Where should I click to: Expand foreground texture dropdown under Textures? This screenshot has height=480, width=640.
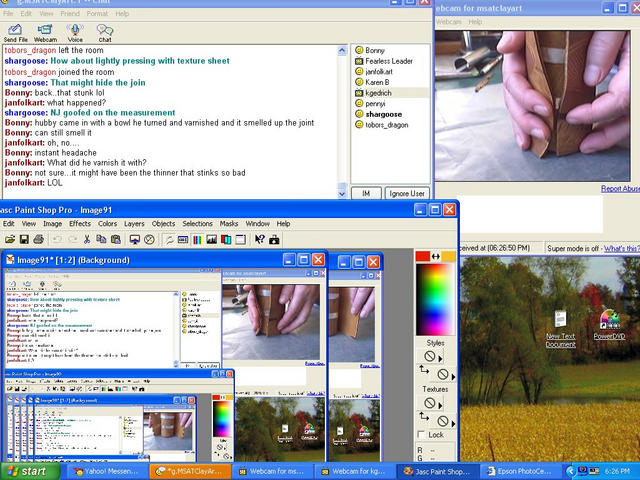pos(440,406)
